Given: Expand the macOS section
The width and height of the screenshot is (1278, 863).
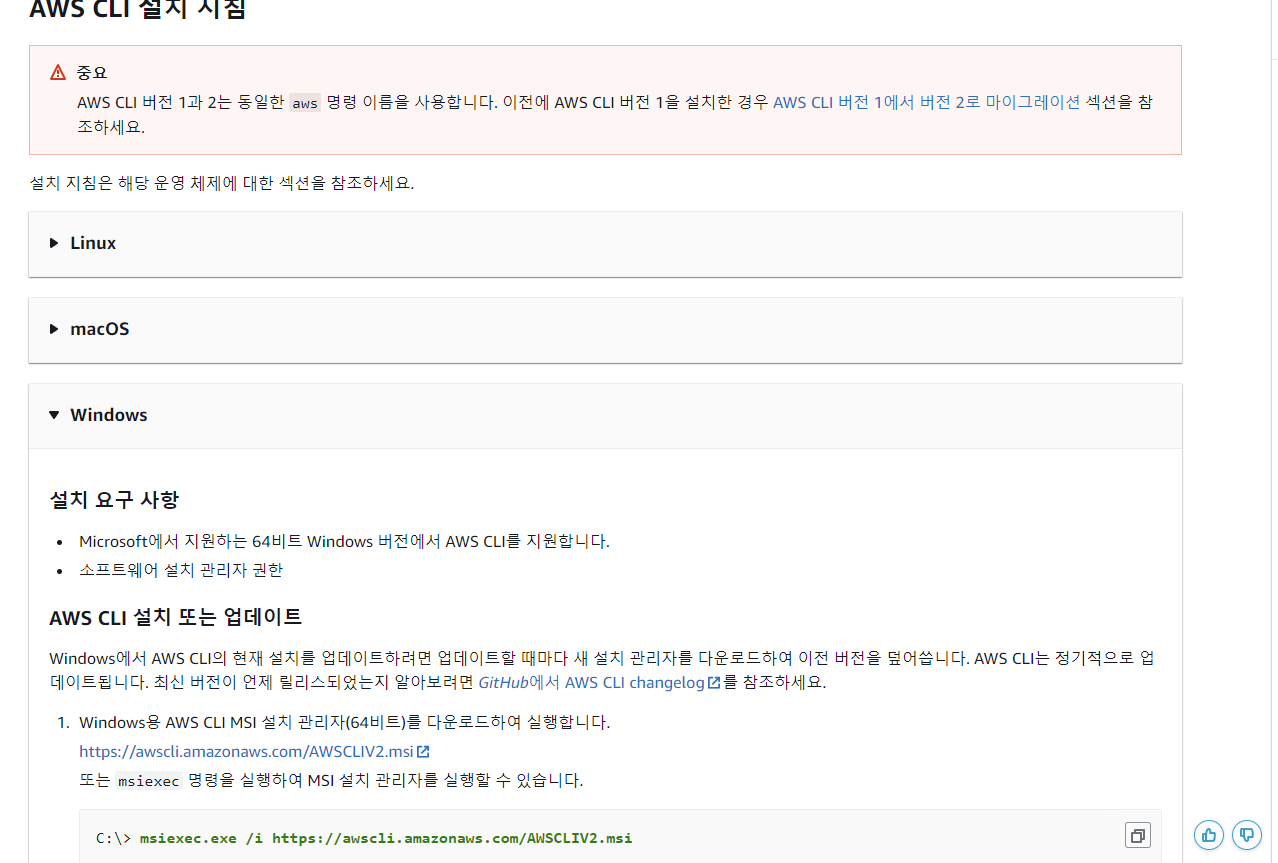Looking at the screenshot, I should coord(605,330).
